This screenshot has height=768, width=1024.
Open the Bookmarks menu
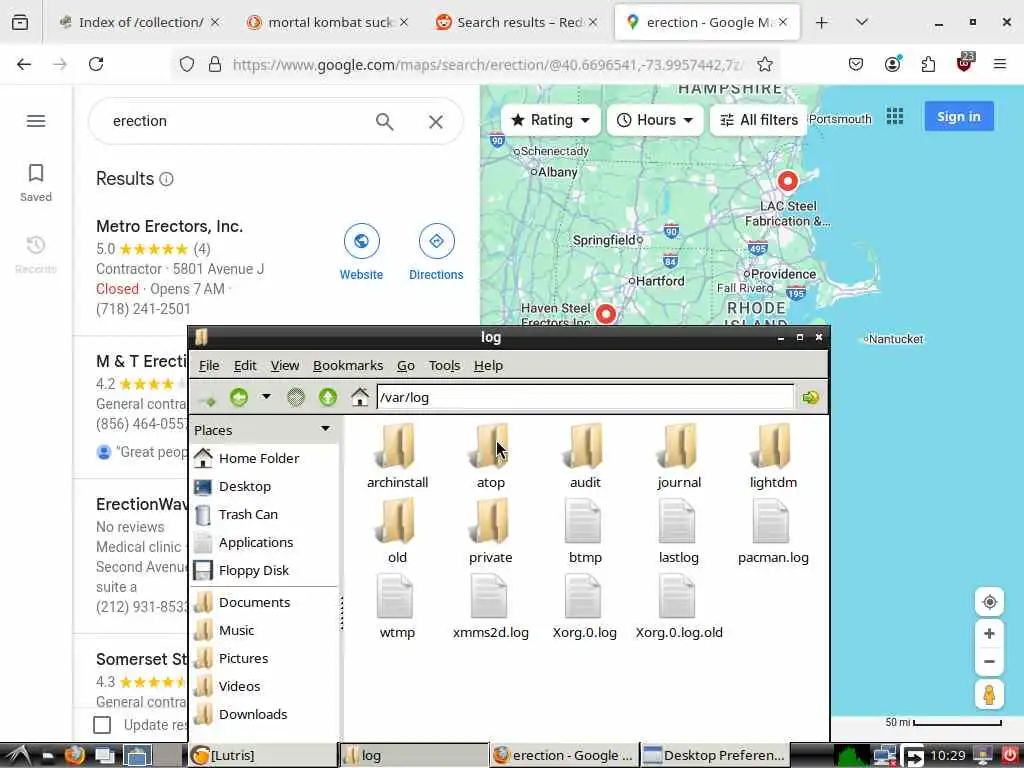(x=348, y=366)
